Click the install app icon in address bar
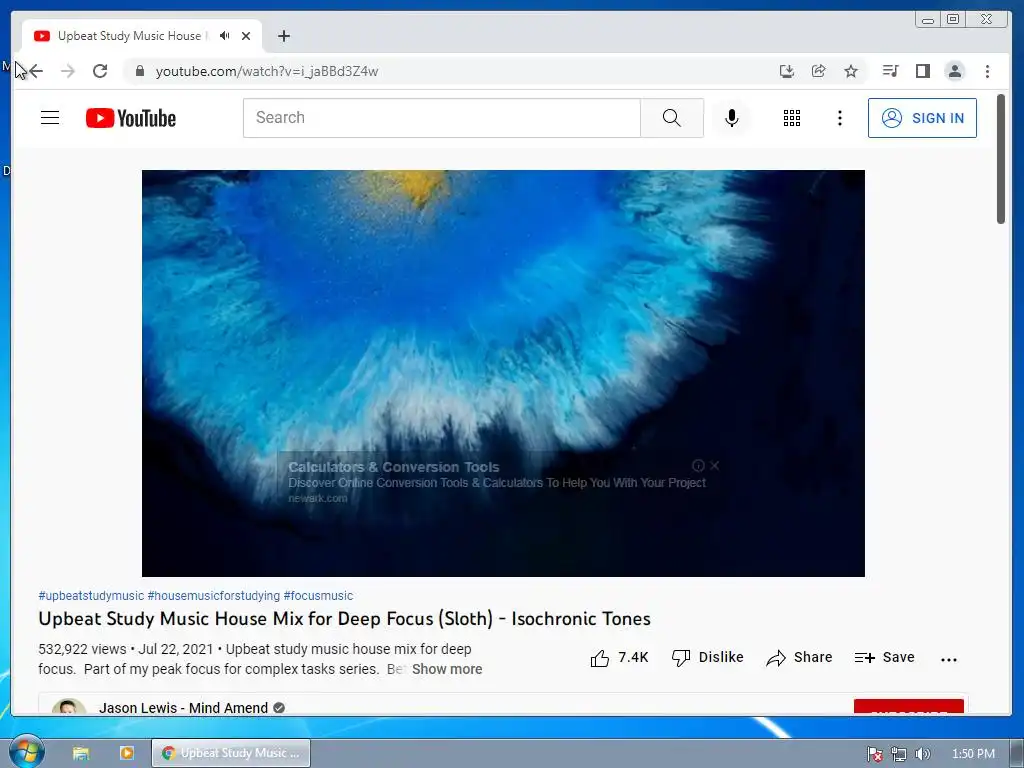Viewport: 1024px width, 768px height. pyautogui.click(x=787, y=71)
